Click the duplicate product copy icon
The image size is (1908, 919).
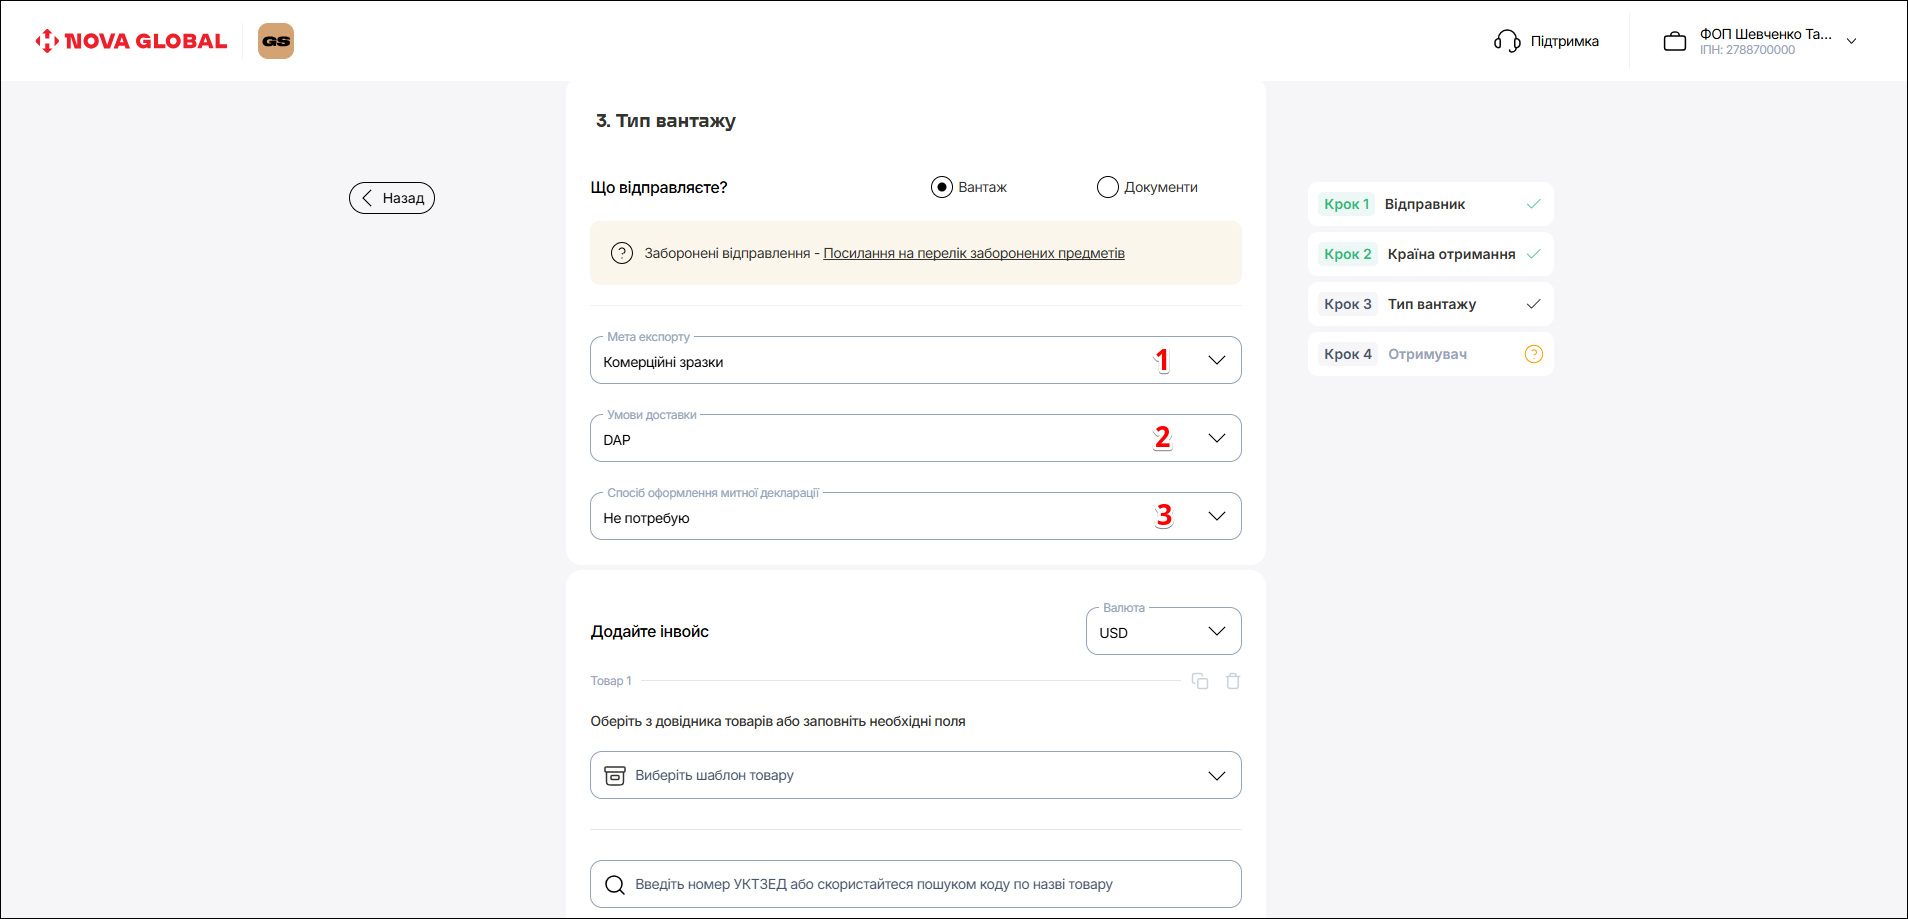click(1200, 681)
